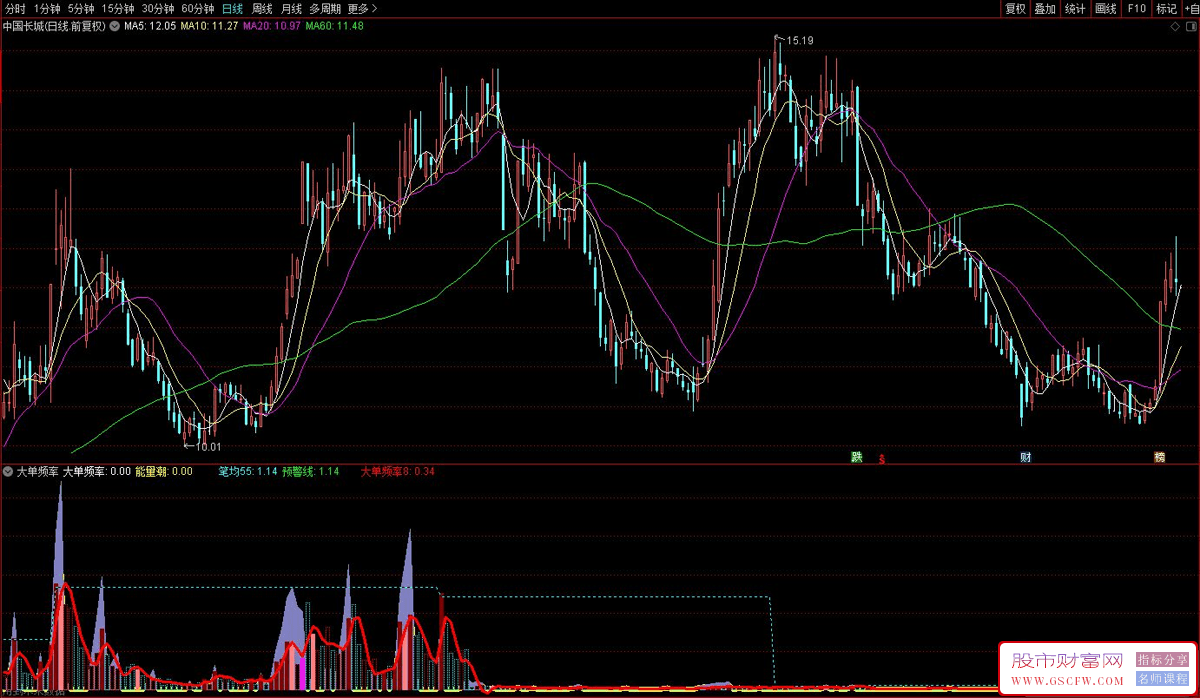
Task: Click the 15.19 high price marker
Action: [x=800, y=41]
